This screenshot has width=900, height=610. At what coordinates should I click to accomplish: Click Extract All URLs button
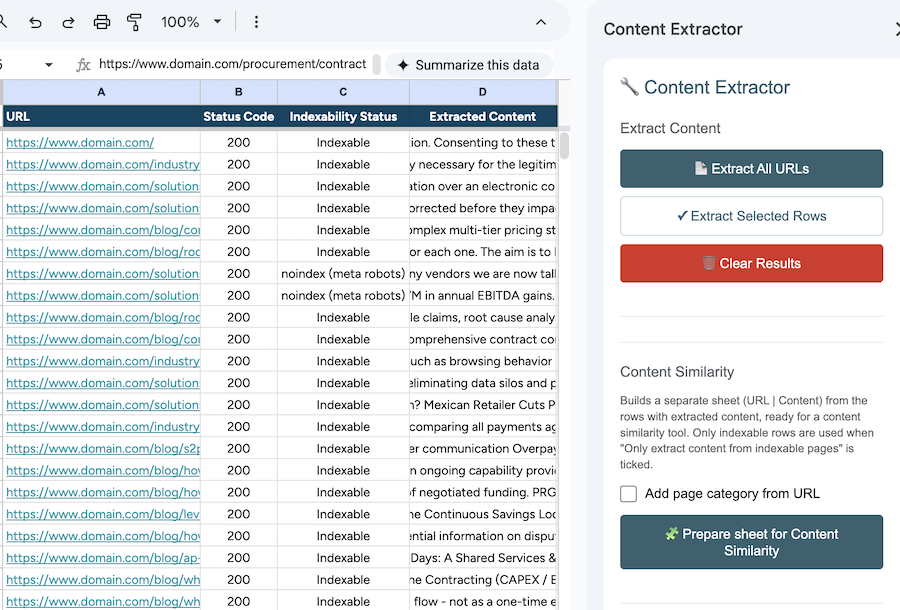[x=751, y=169]
